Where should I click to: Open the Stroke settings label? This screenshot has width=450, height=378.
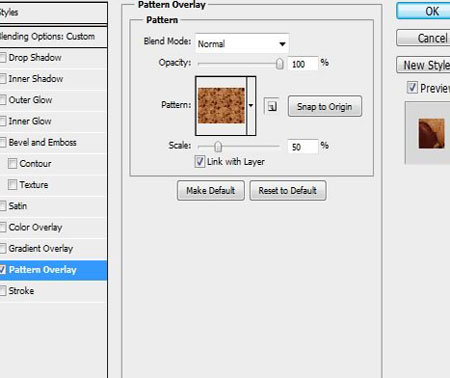21,291
